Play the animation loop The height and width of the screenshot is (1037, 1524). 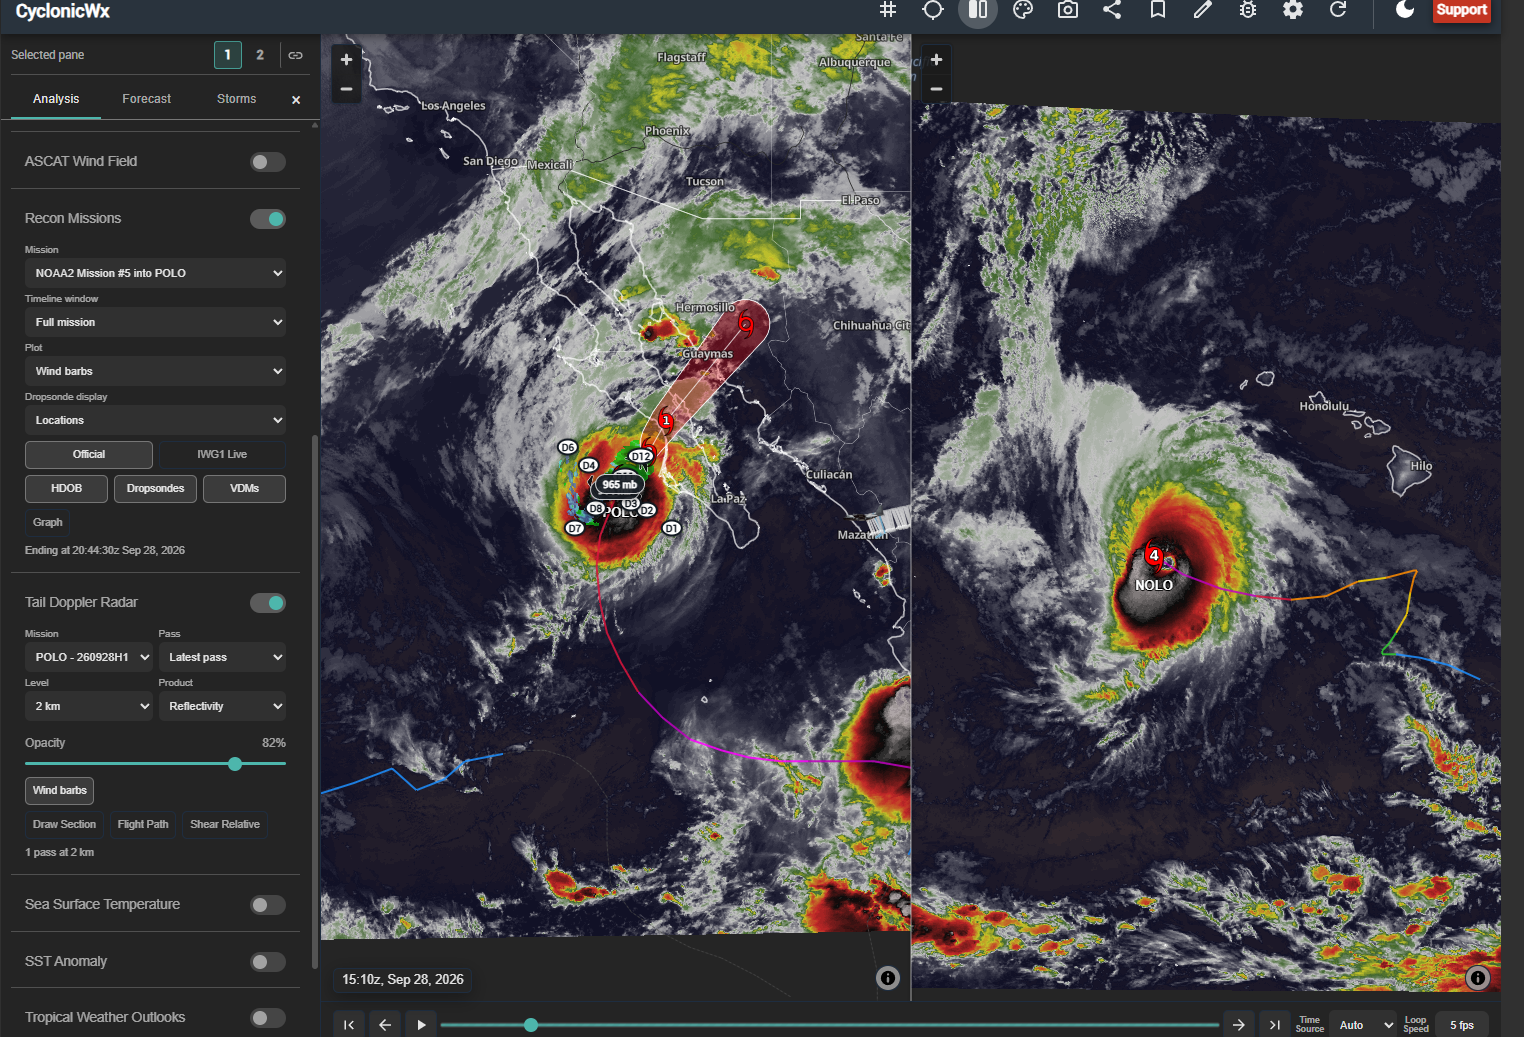421,1025
